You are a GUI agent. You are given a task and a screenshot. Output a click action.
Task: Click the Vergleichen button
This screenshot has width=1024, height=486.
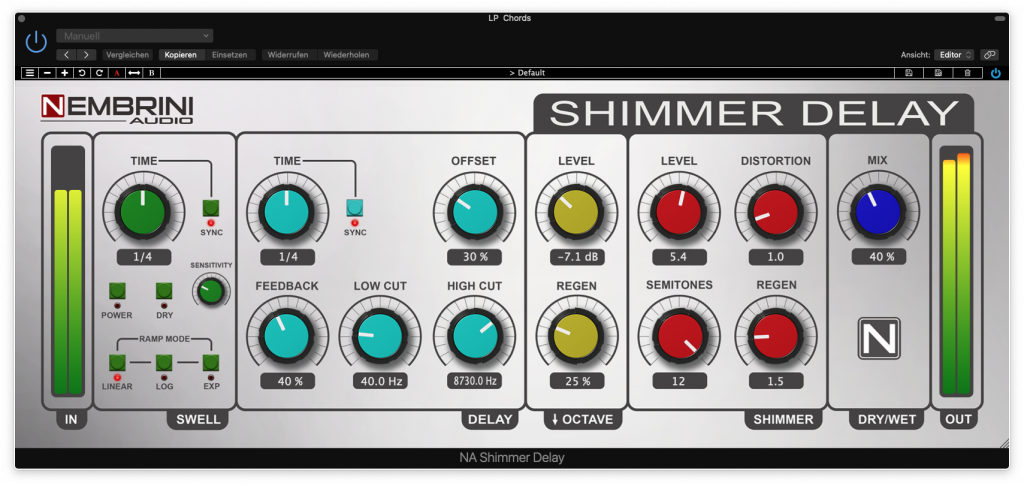click(130, 55)
